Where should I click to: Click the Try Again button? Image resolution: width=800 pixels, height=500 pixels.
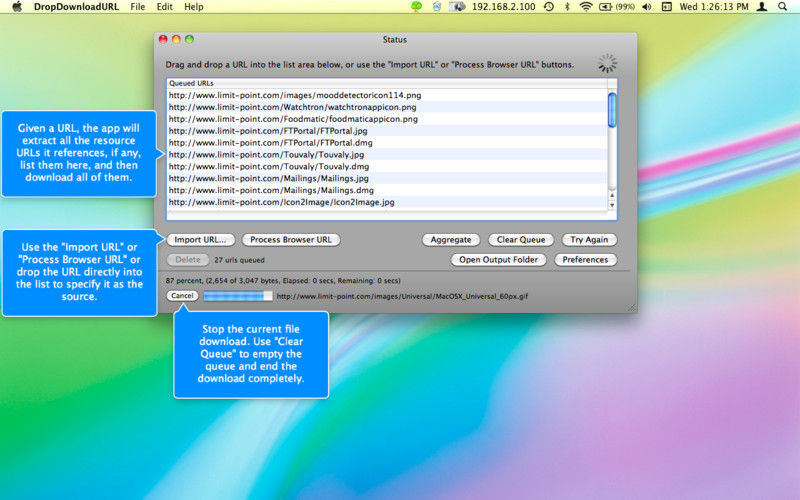(x=589, y=240)
